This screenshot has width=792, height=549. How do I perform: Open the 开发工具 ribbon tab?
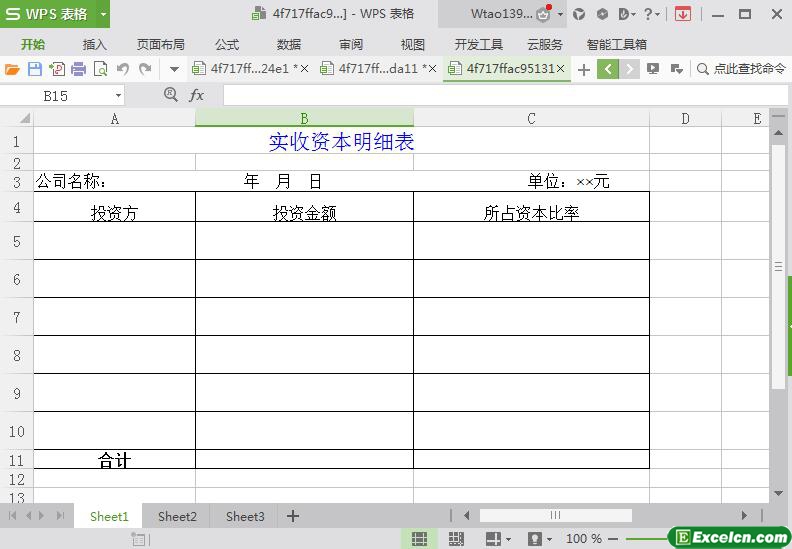coord(478,44)
